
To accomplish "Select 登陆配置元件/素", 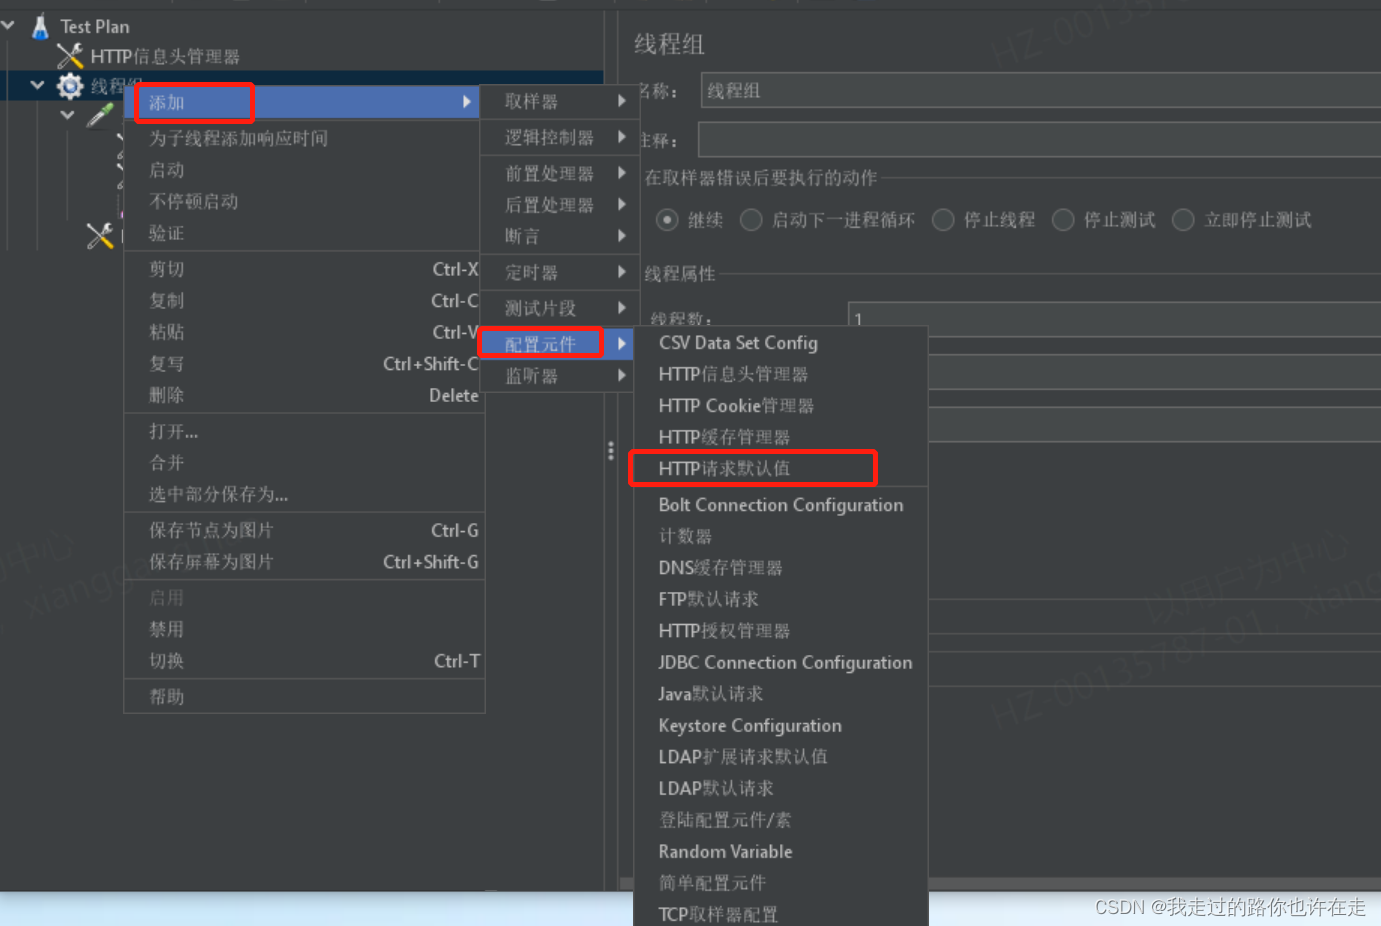I will 781,820.
